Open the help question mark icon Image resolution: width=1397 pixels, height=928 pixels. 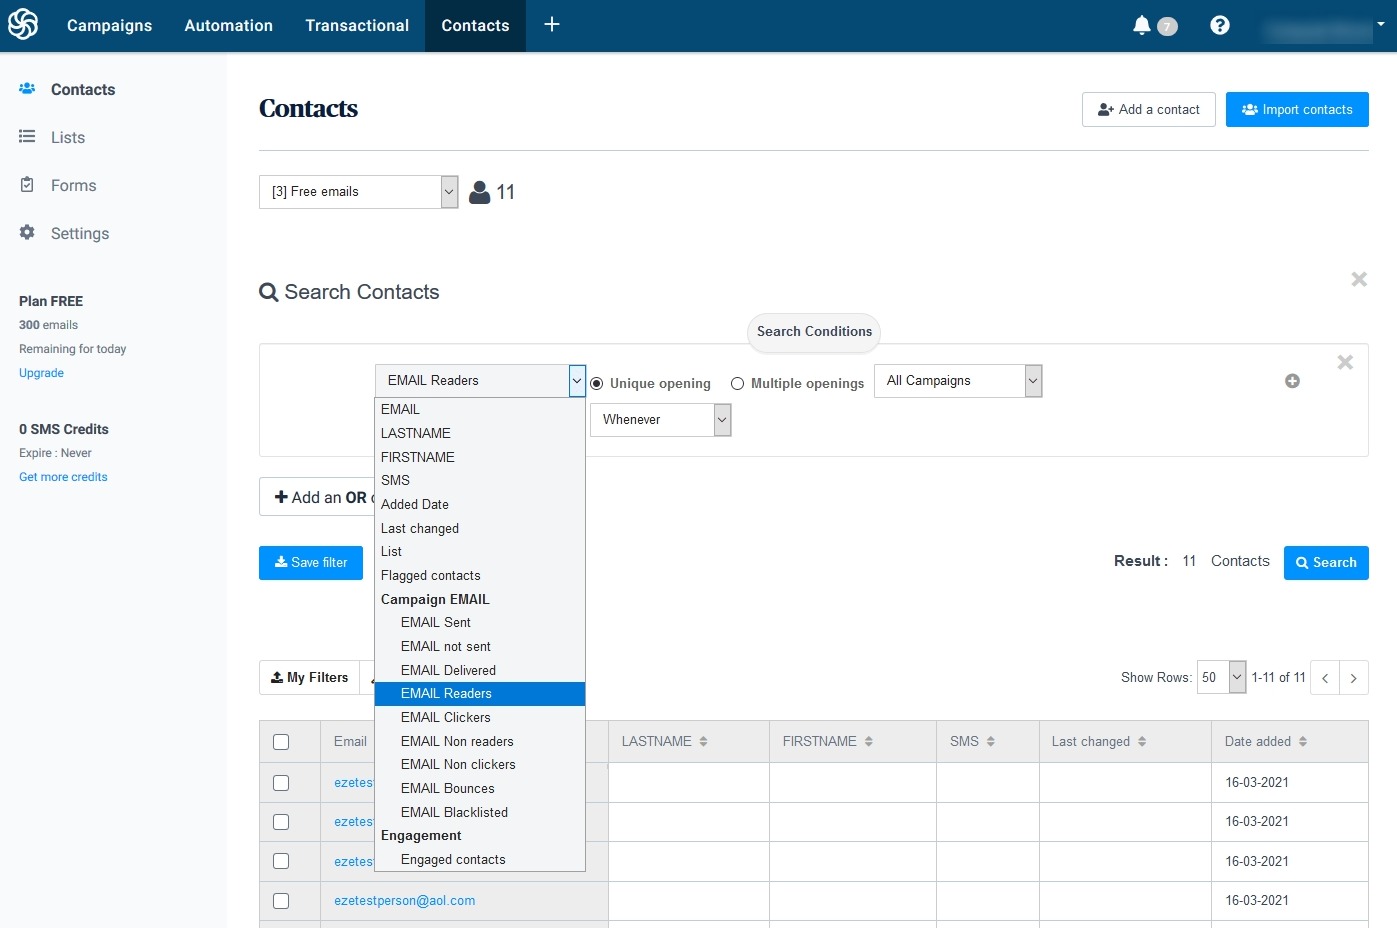[1219, 25]
